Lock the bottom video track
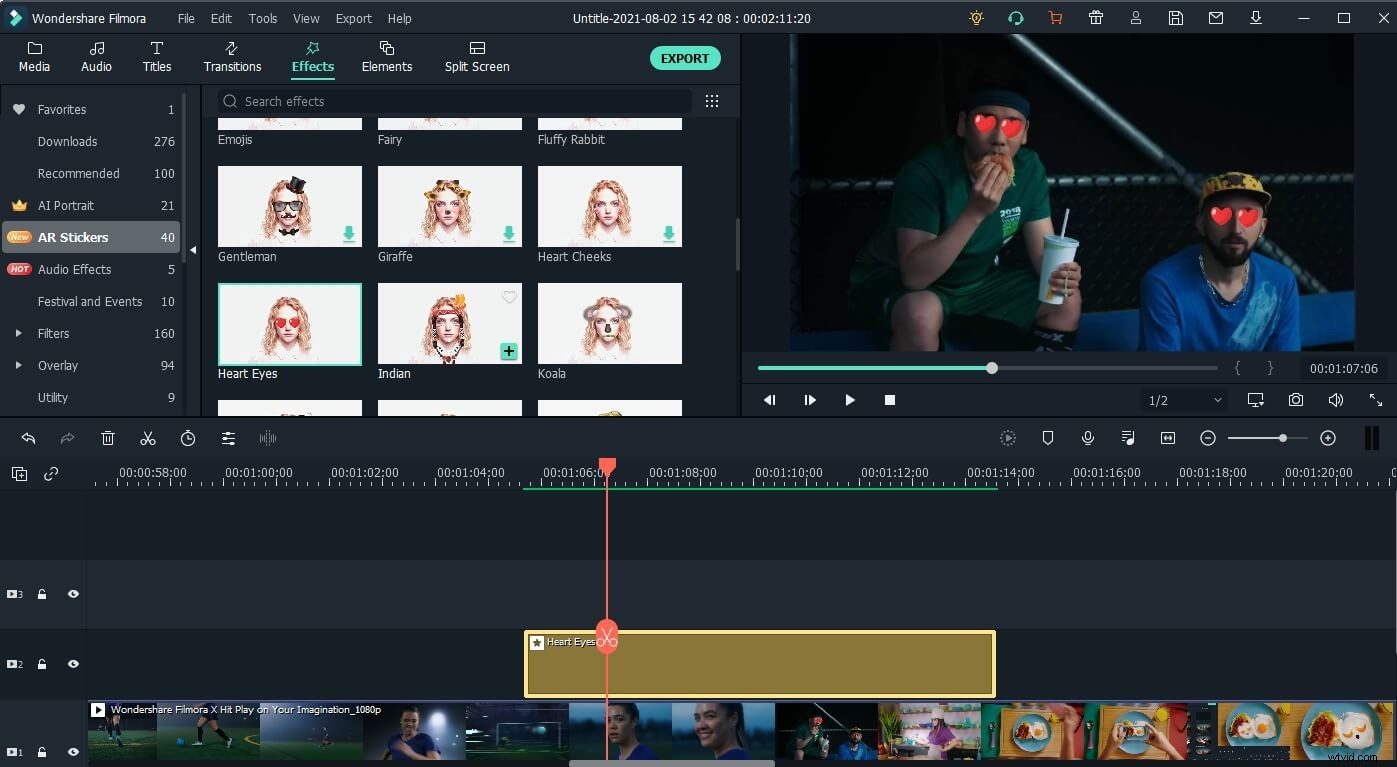Viewport: 1397px width, 767px height. [x=41, y=751]
